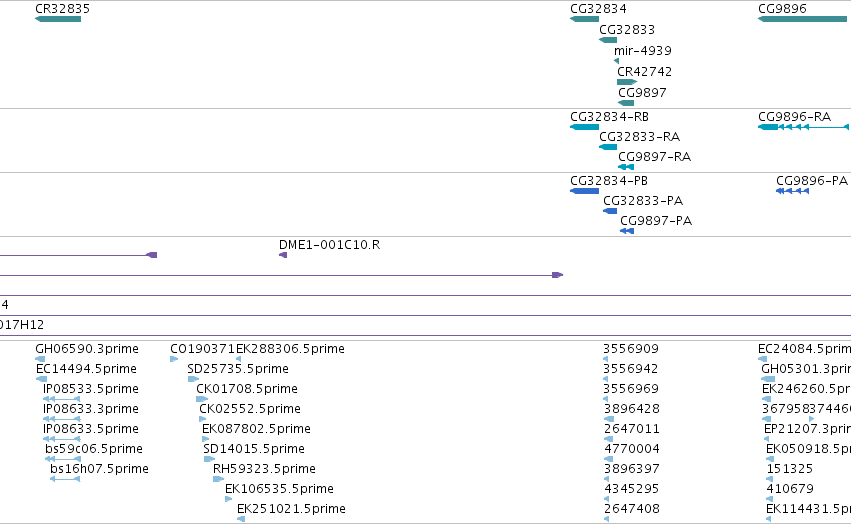The image size is (851, 524).
Task: Select transcript CG9897-RA label
Action: pos(655,156)
